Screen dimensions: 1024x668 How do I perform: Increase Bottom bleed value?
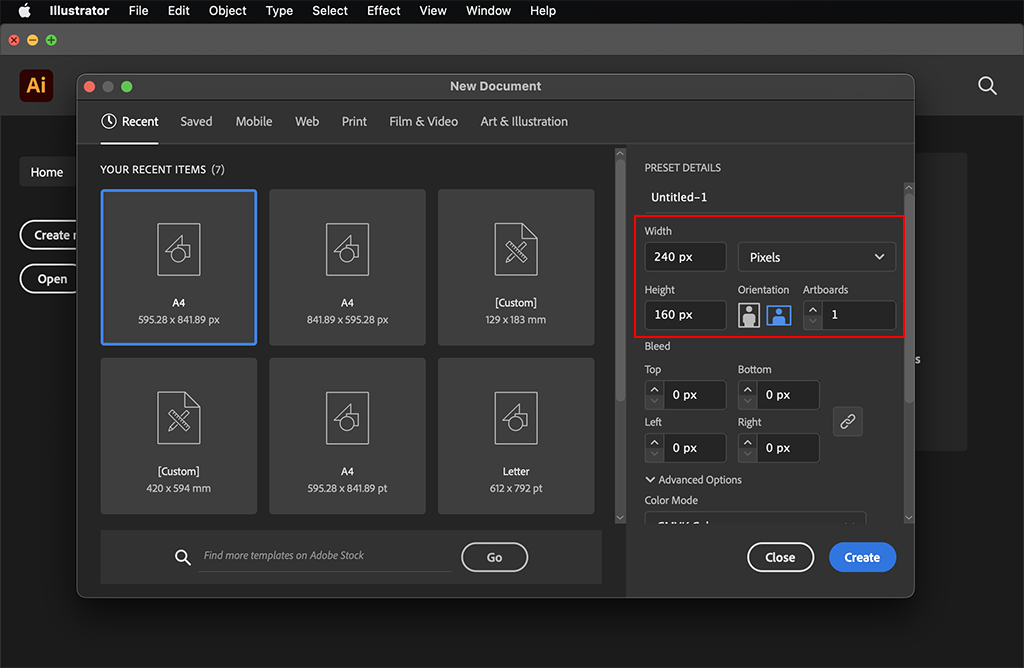748,389
